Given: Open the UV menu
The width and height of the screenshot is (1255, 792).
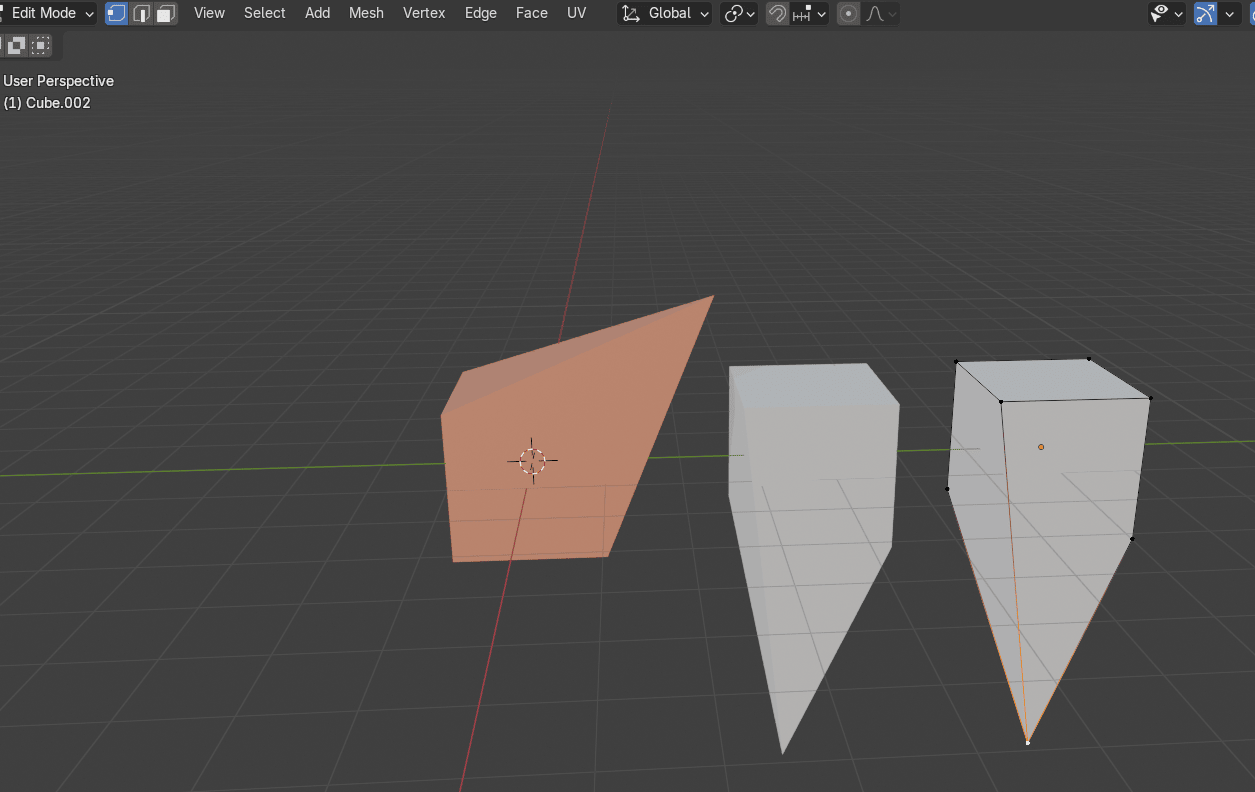Looking at the screenshot, I should tap(576, 13).
